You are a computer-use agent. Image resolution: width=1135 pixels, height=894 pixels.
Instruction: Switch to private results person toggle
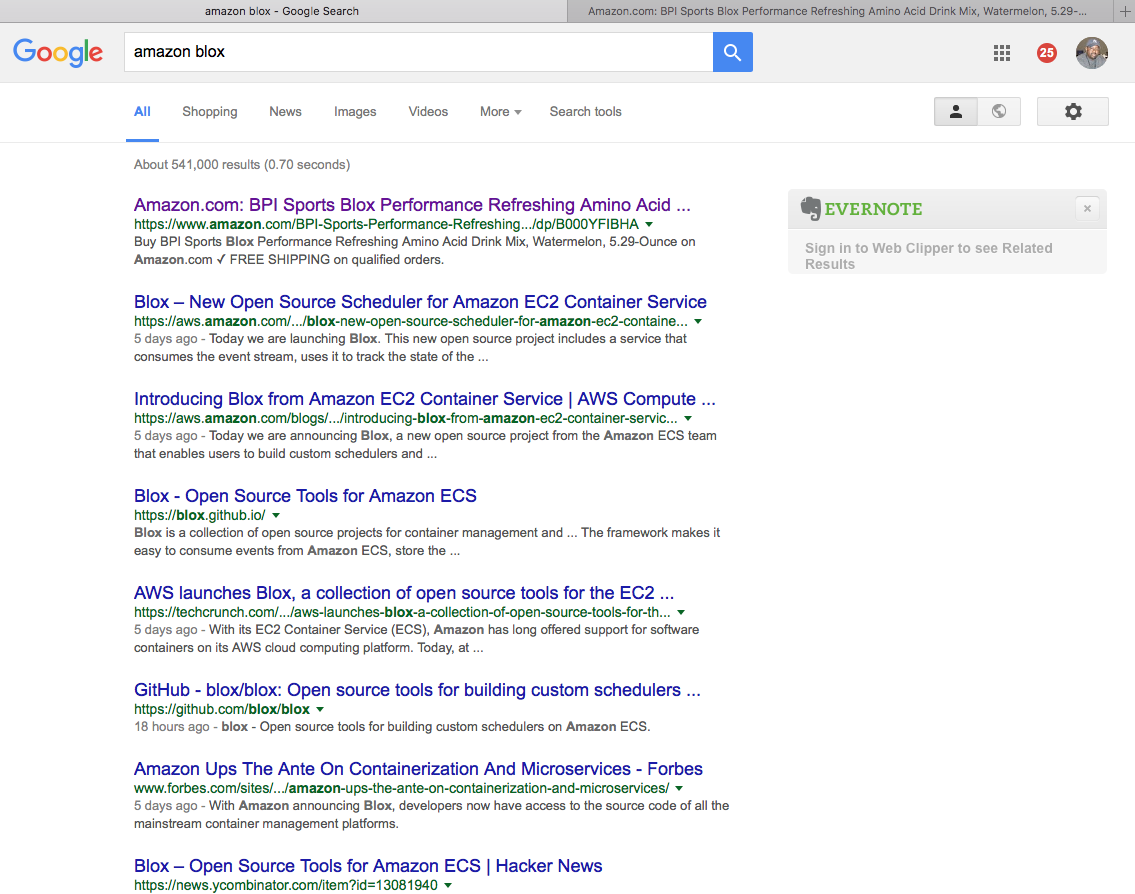[955, 112]
